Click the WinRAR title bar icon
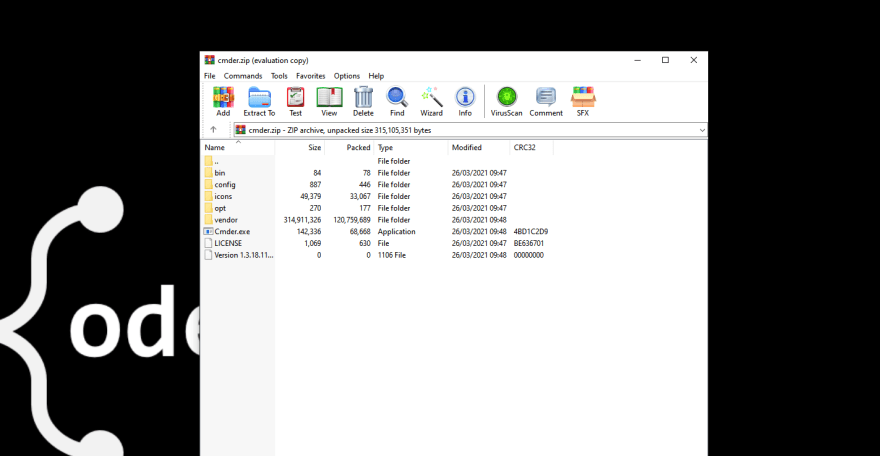Viewport: 880px width, 456px height. tap(209, 60)
